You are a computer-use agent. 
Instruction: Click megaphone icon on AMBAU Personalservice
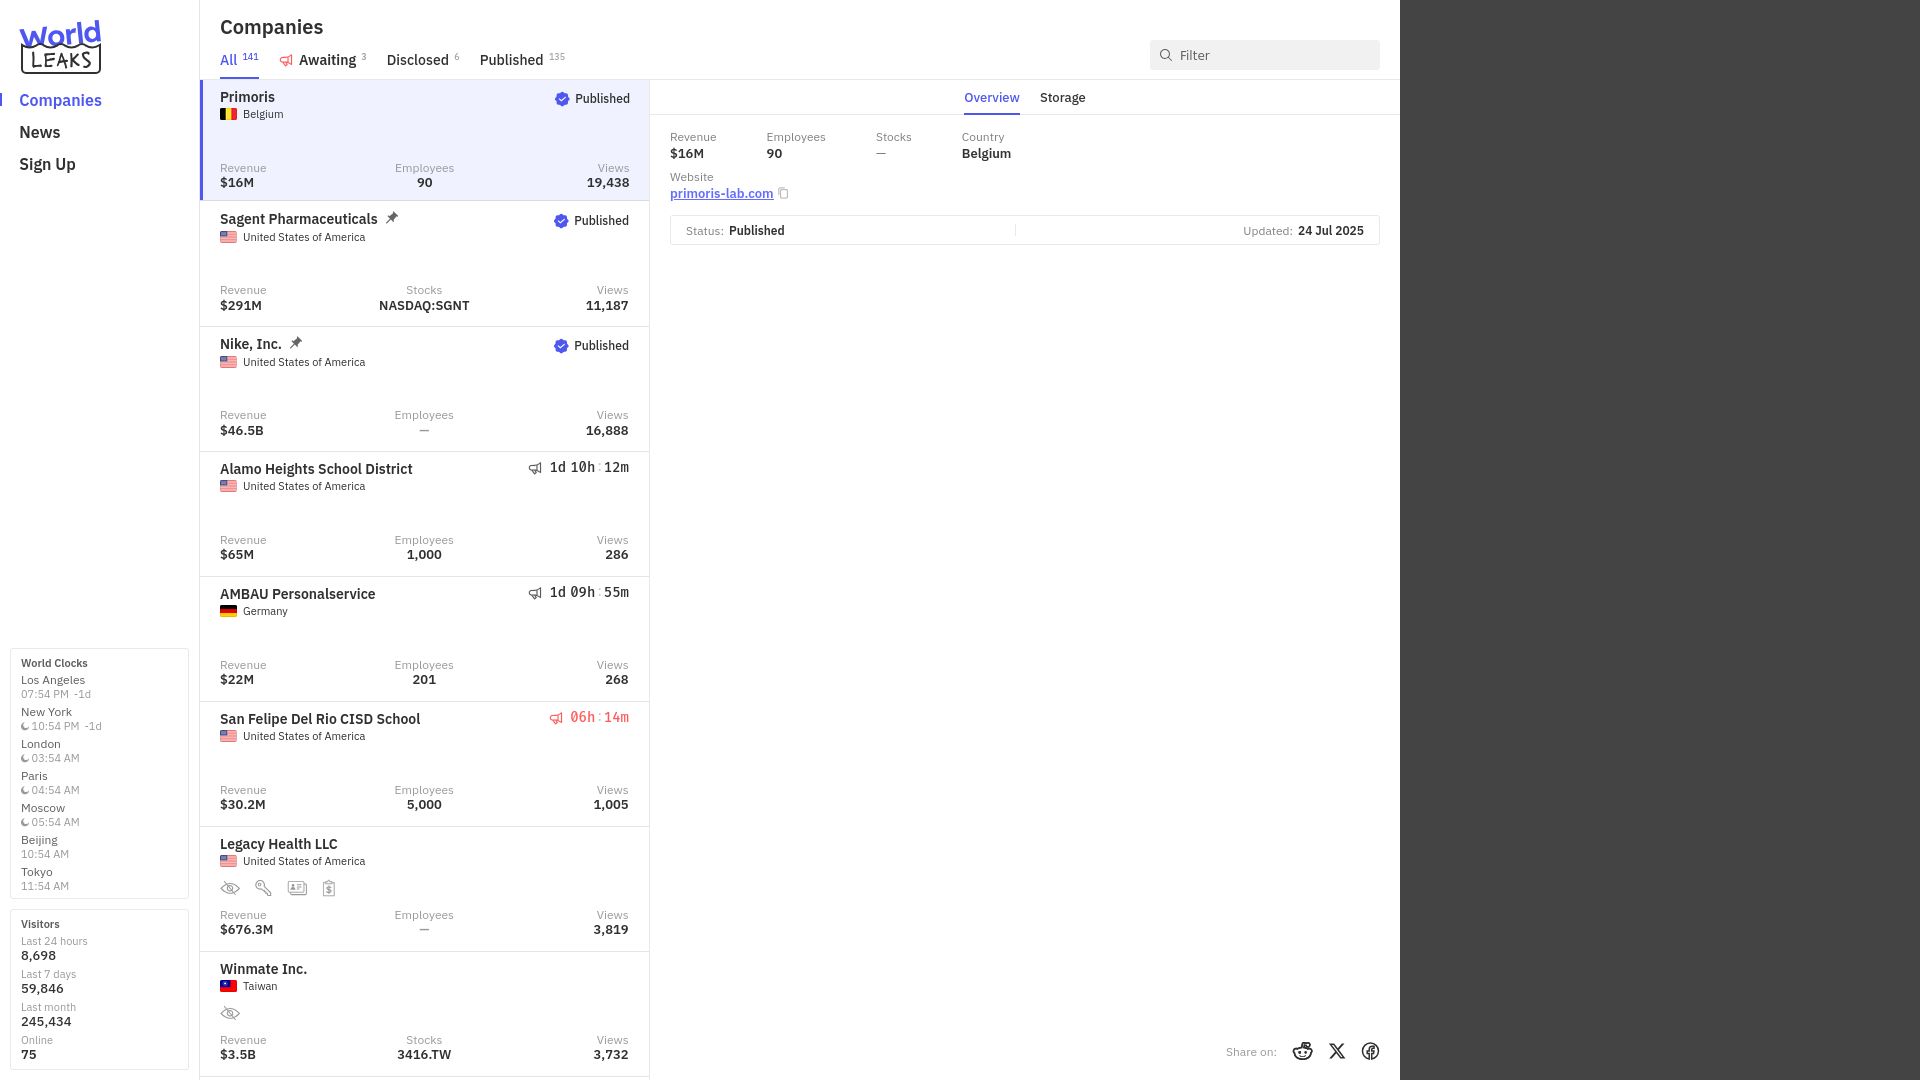point(535,593)
